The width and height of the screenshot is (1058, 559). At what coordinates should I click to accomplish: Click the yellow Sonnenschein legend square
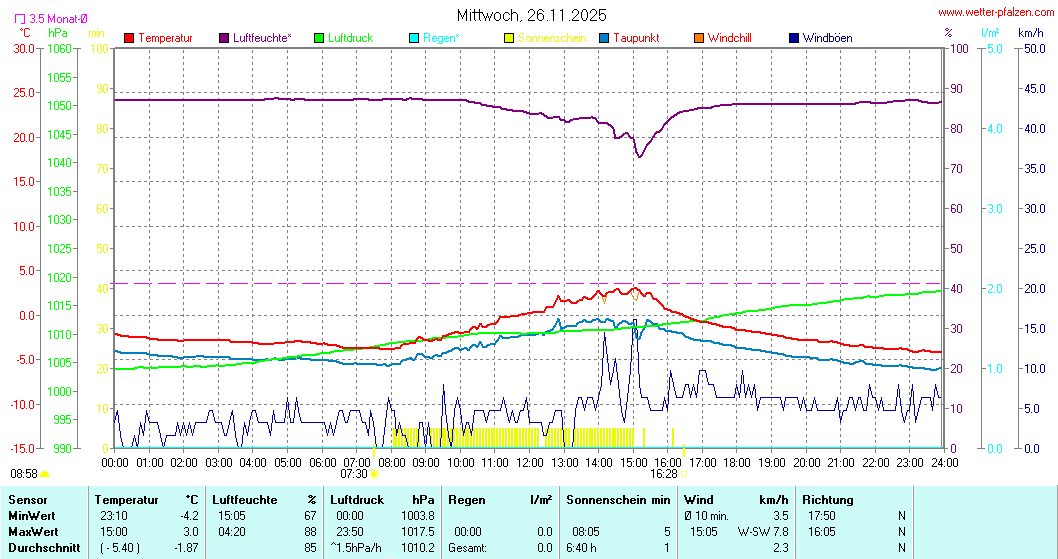pos(510,38)
